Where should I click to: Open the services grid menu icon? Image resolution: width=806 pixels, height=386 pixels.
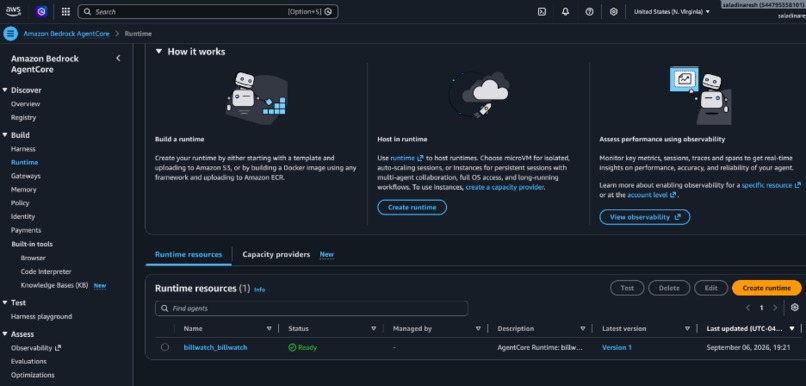tap(66, 11)
